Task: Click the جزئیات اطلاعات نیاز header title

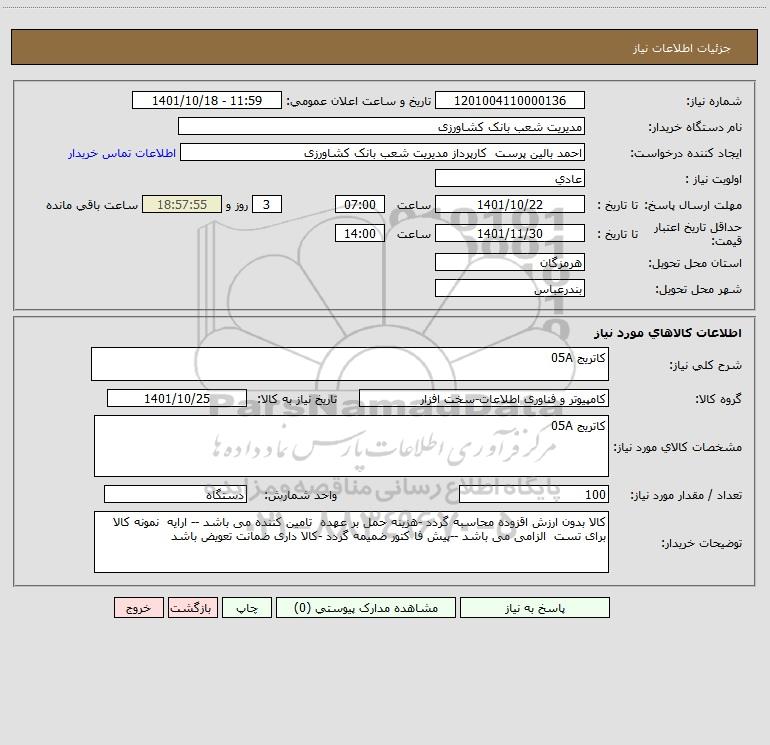Action: click(x=682, y=48)
